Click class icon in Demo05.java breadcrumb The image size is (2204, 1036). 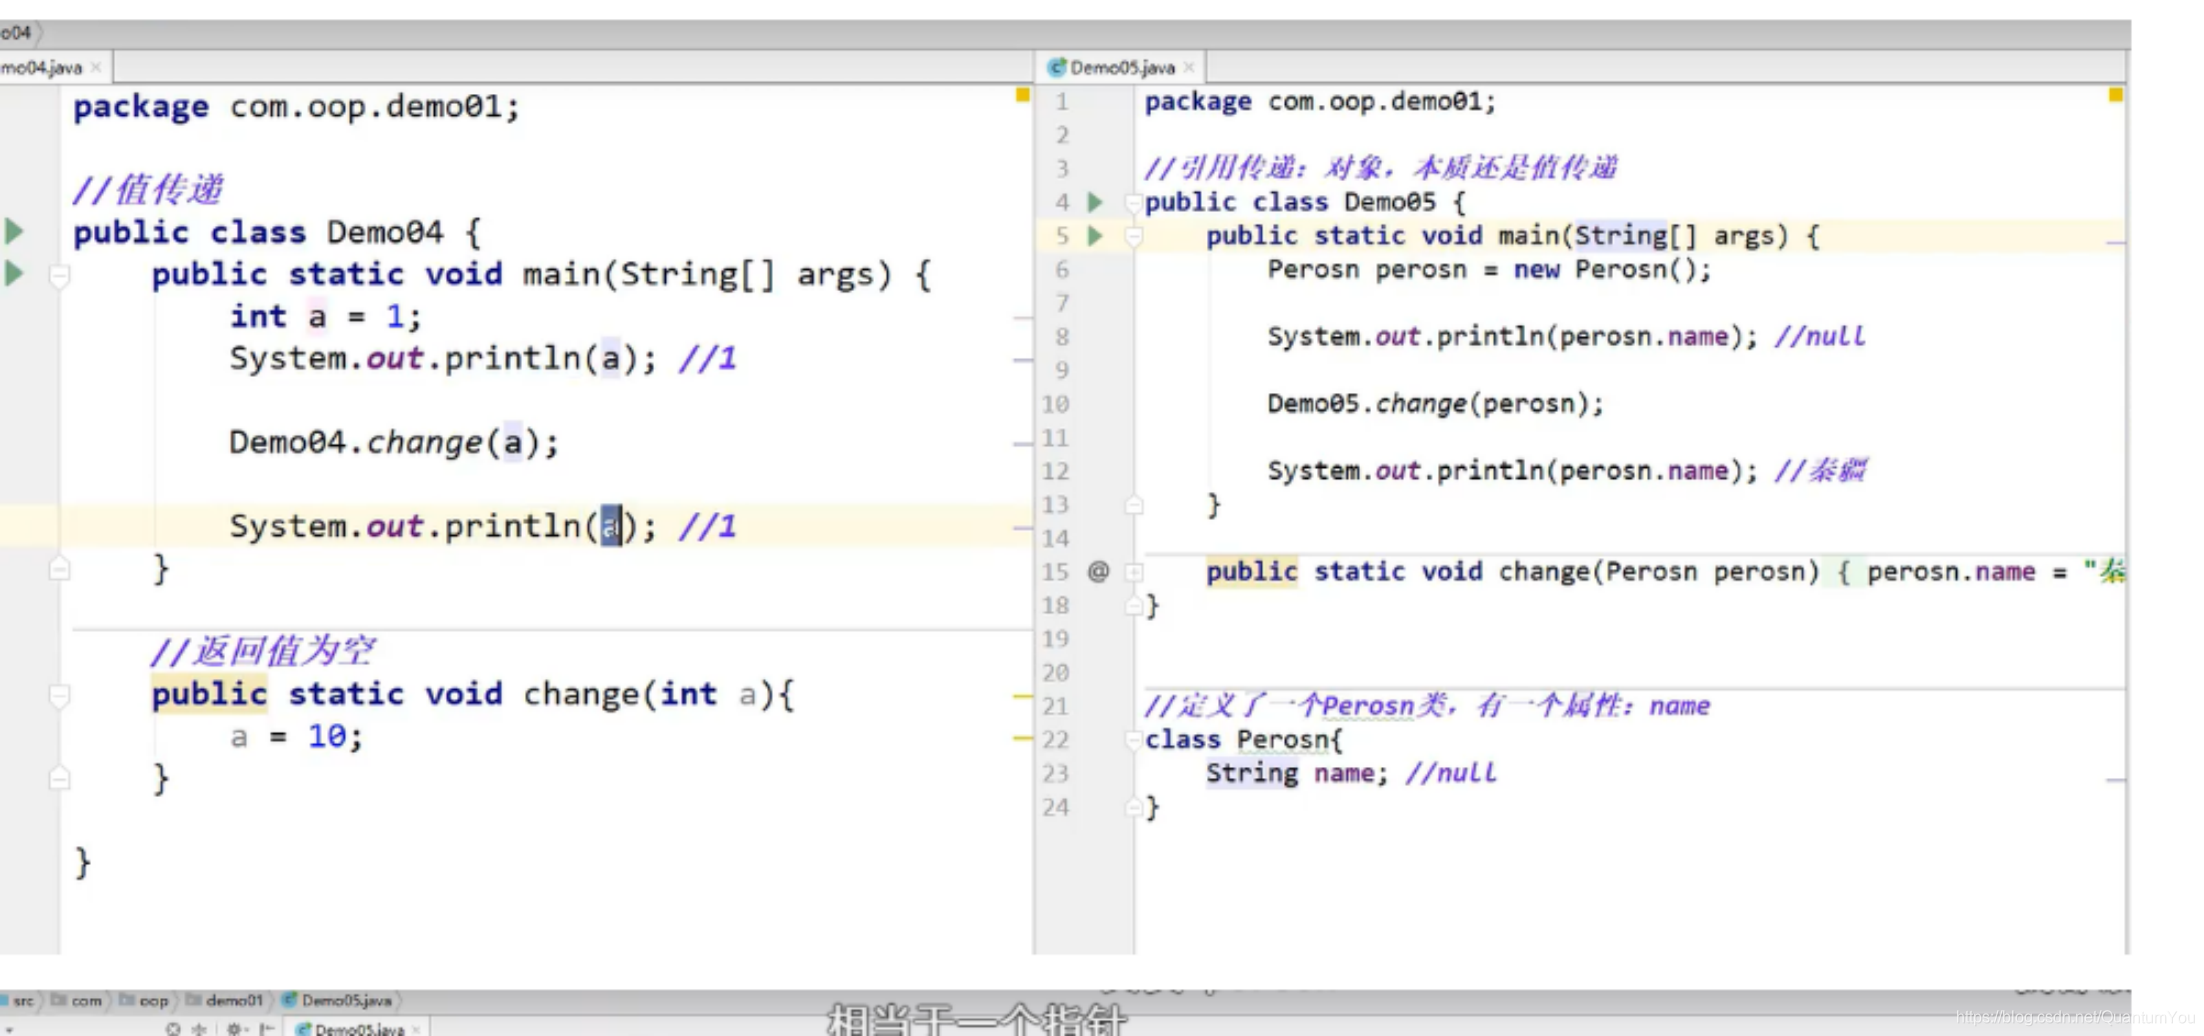pos(290,1000)
